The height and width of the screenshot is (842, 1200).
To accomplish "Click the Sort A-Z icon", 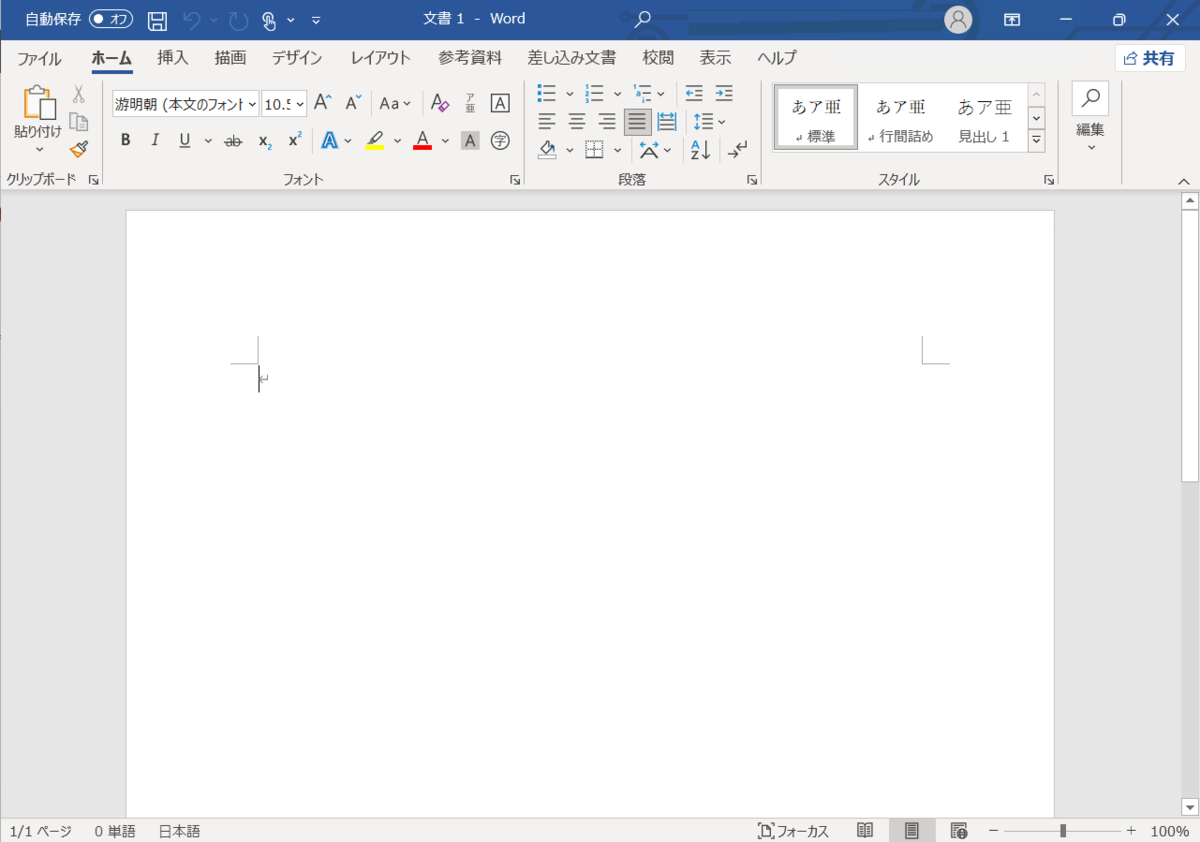I will [x=700, y=150].
